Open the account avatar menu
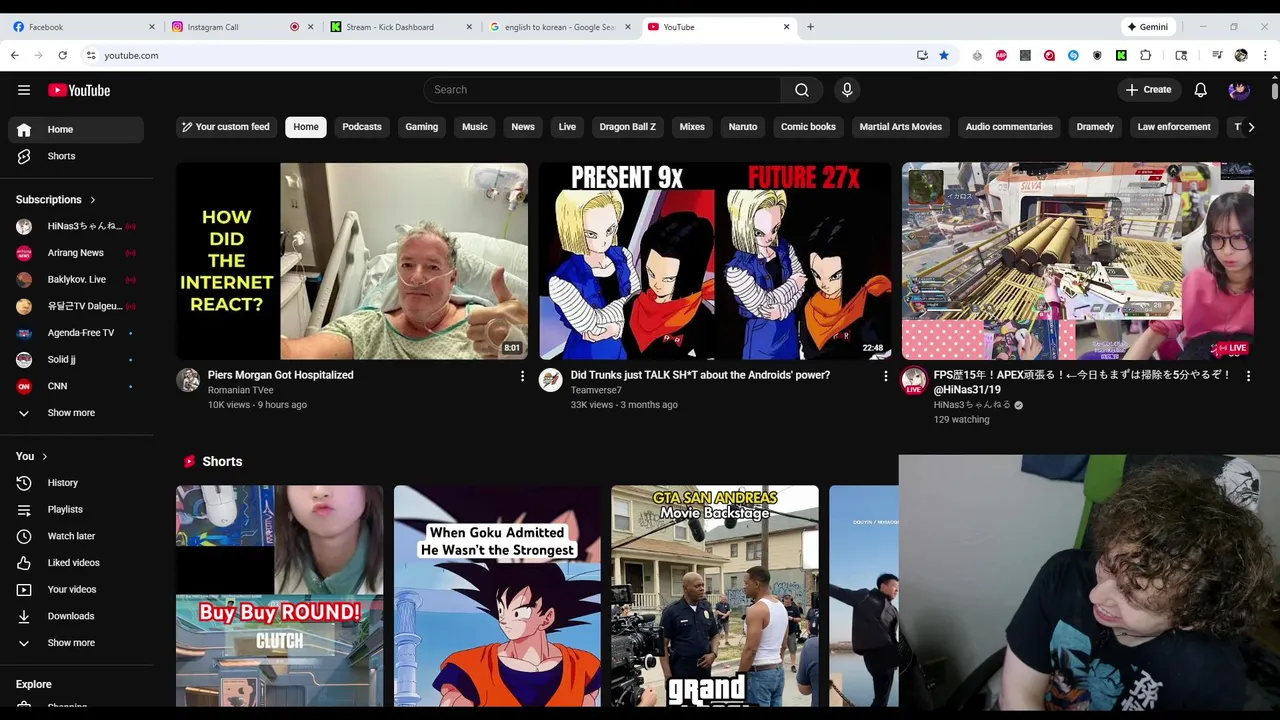Screen dimensions: 1280x720 [x=1239, y=90]
